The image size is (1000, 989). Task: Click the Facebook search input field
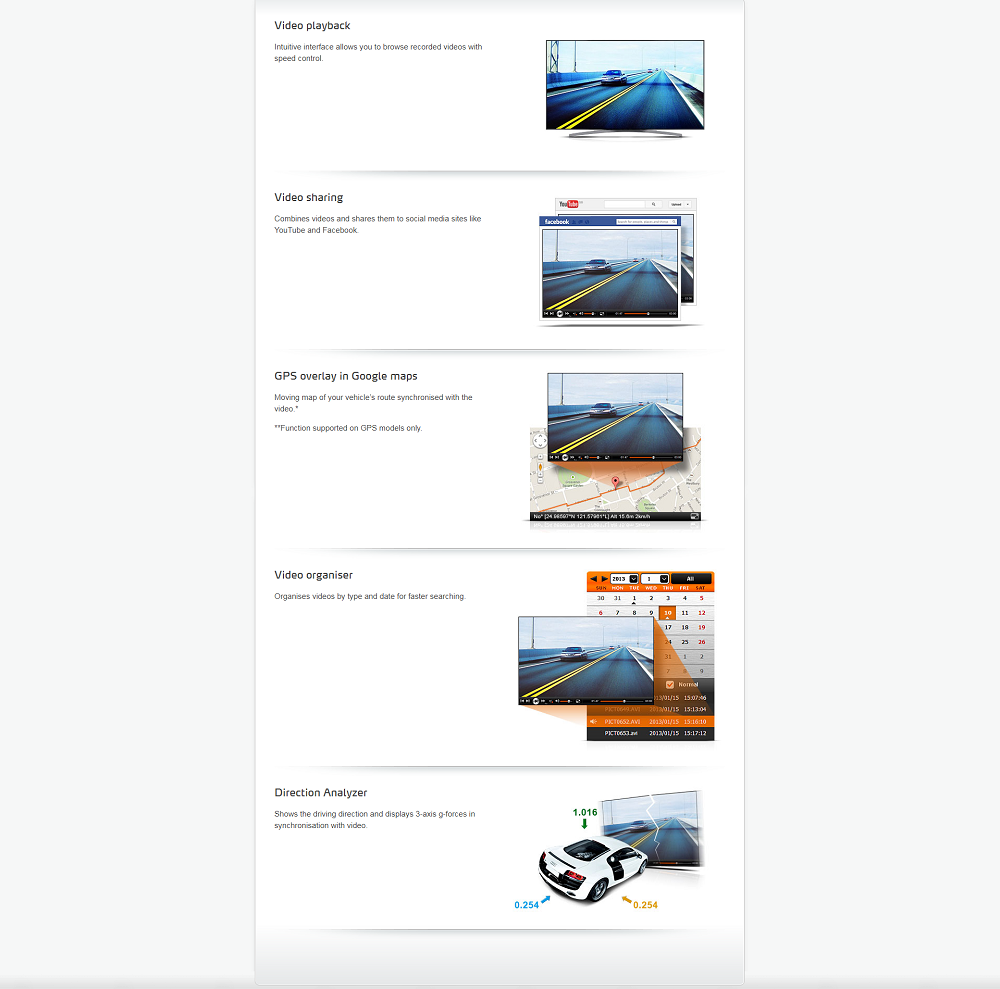[x=643, y=221]
